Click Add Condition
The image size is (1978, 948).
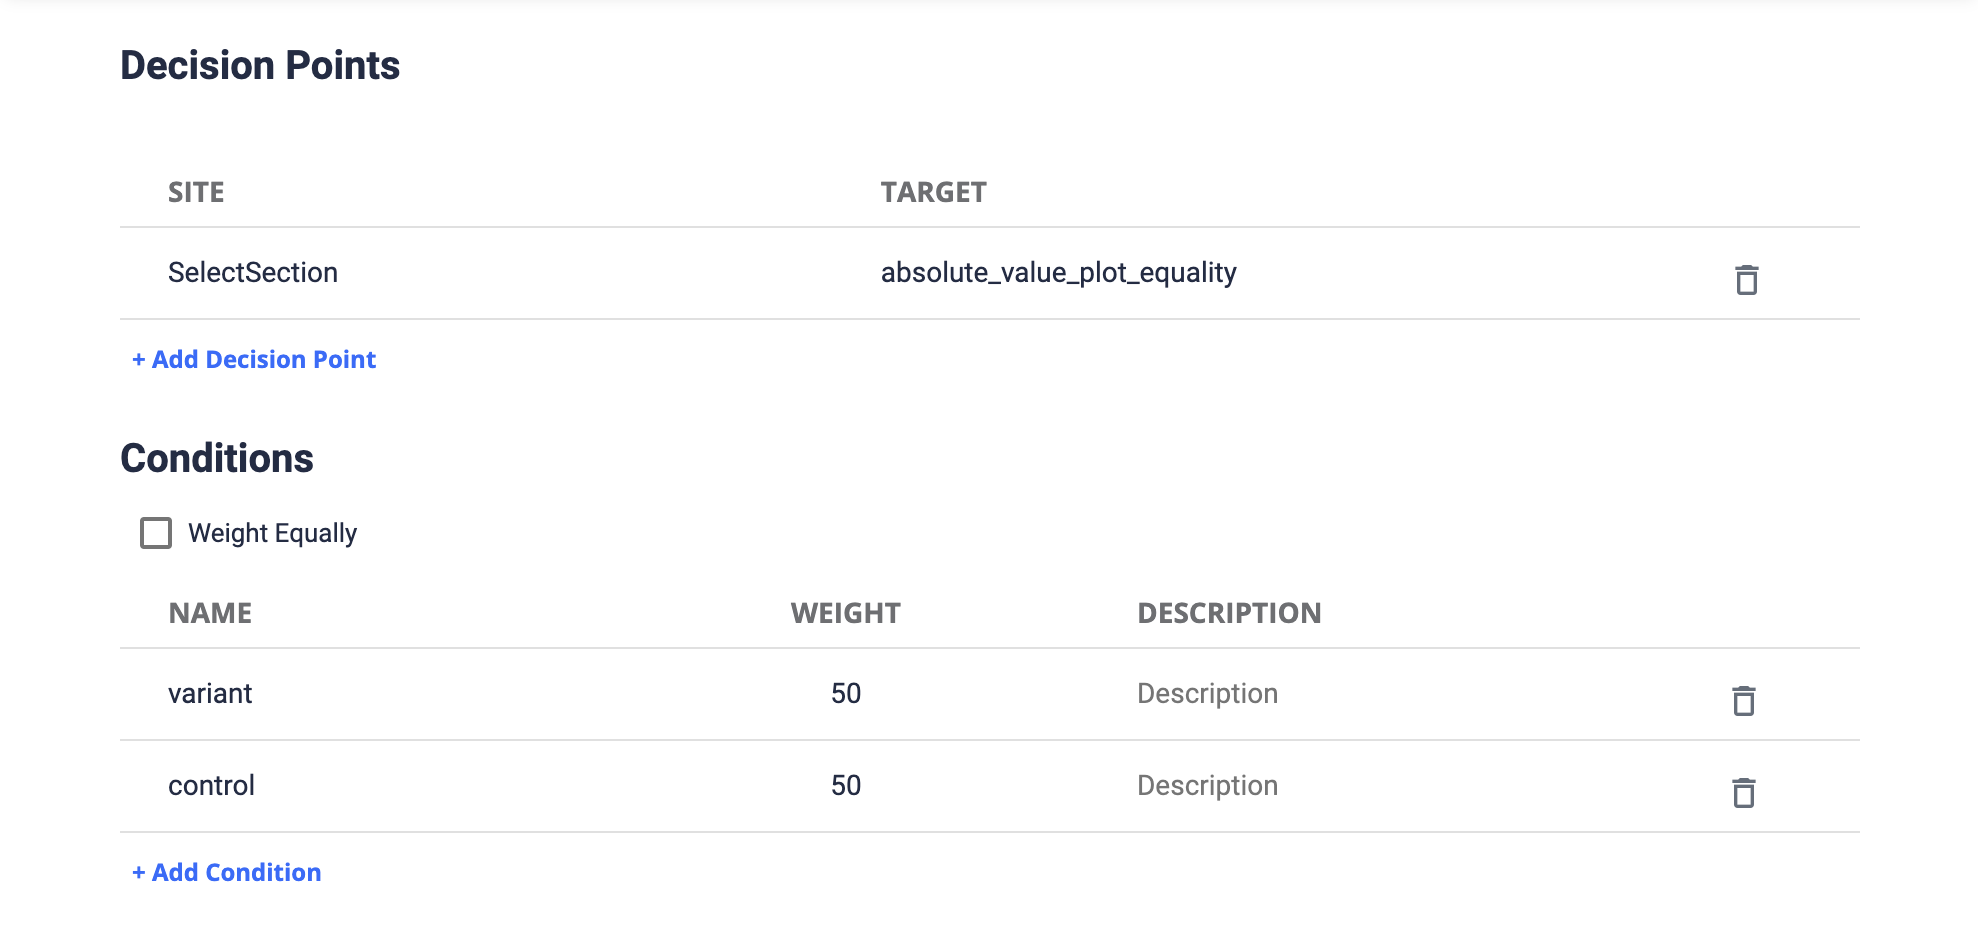[x=226, y=871]
